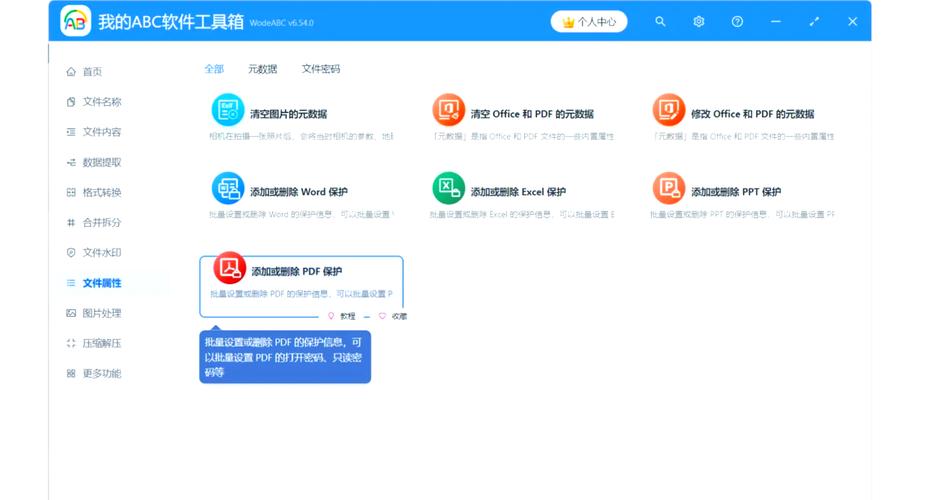The width and height of the screenshot is (928, 500).
Task: Click the 修改 Office 和 PDF 的元数据 icon
Action: coord(669,110)
